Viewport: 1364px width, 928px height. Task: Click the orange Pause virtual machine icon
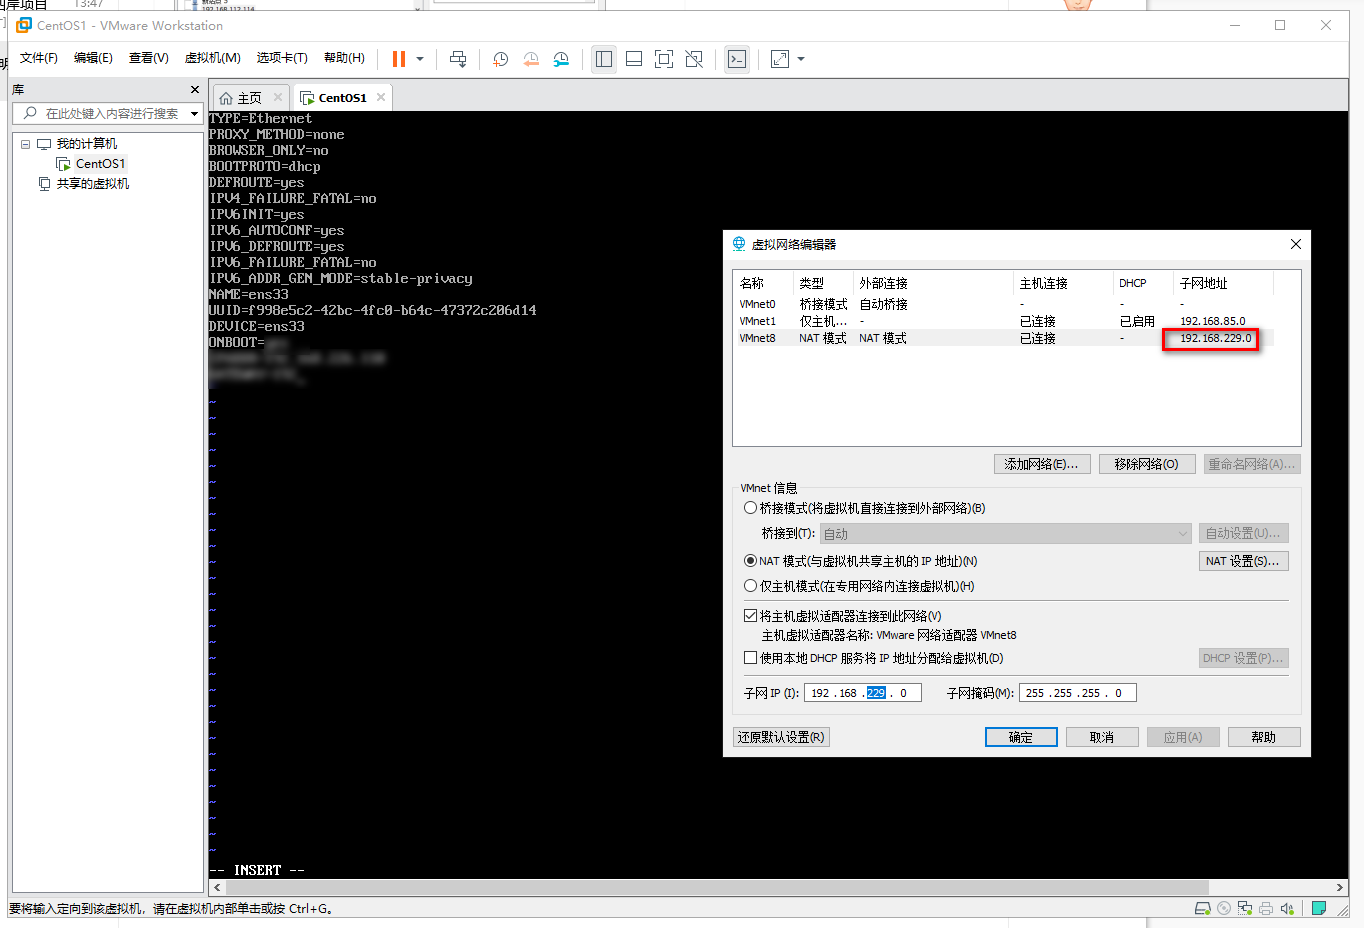pyautogui.click(x=399, y=59)
